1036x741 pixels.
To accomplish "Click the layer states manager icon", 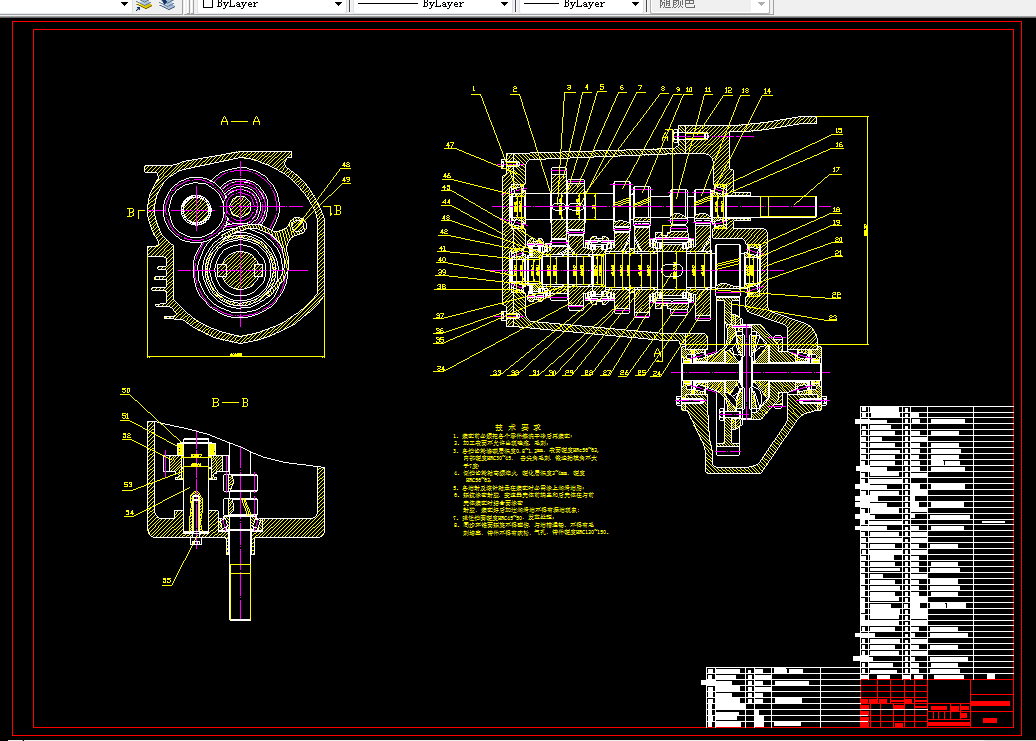I will click(166, 5).
